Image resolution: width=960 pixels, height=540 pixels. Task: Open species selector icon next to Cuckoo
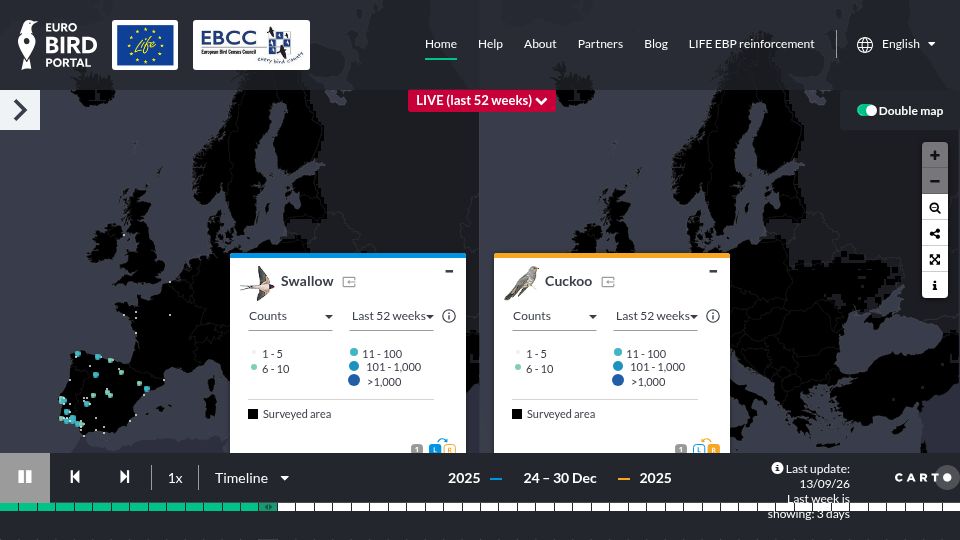coord(608,282)
